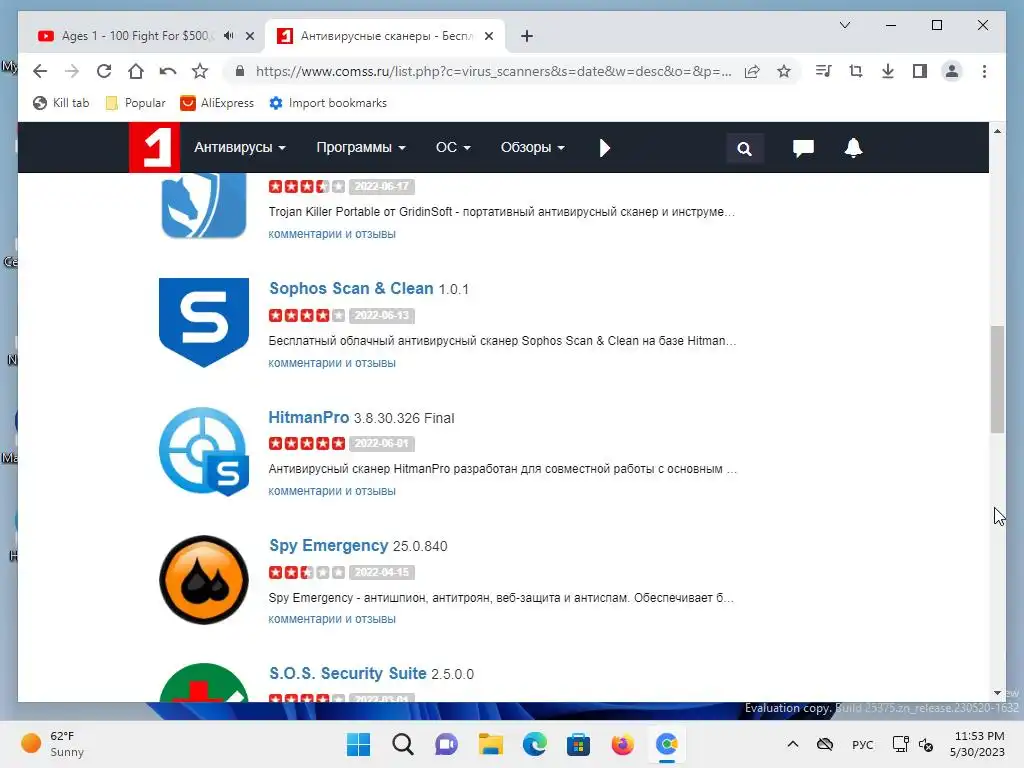Reload the current page
The width and height of the screenshot is (1024, 768).
[x=104, y=71]
